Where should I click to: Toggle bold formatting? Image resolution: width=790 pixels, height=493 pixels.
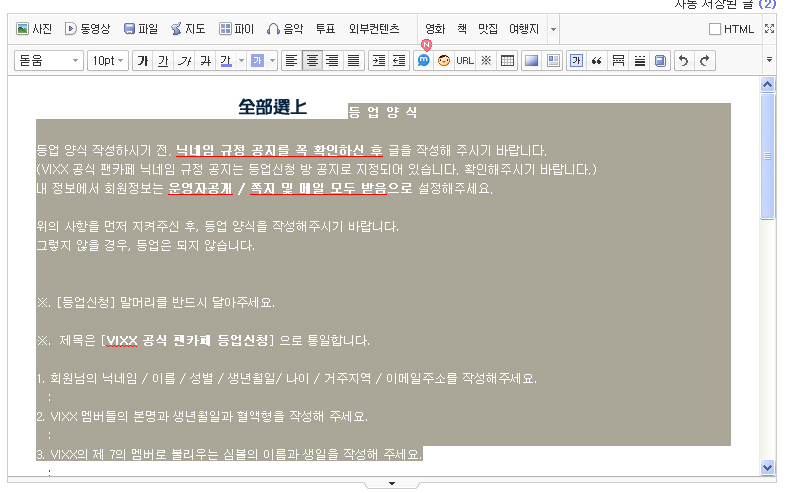[x=143, y=61]
